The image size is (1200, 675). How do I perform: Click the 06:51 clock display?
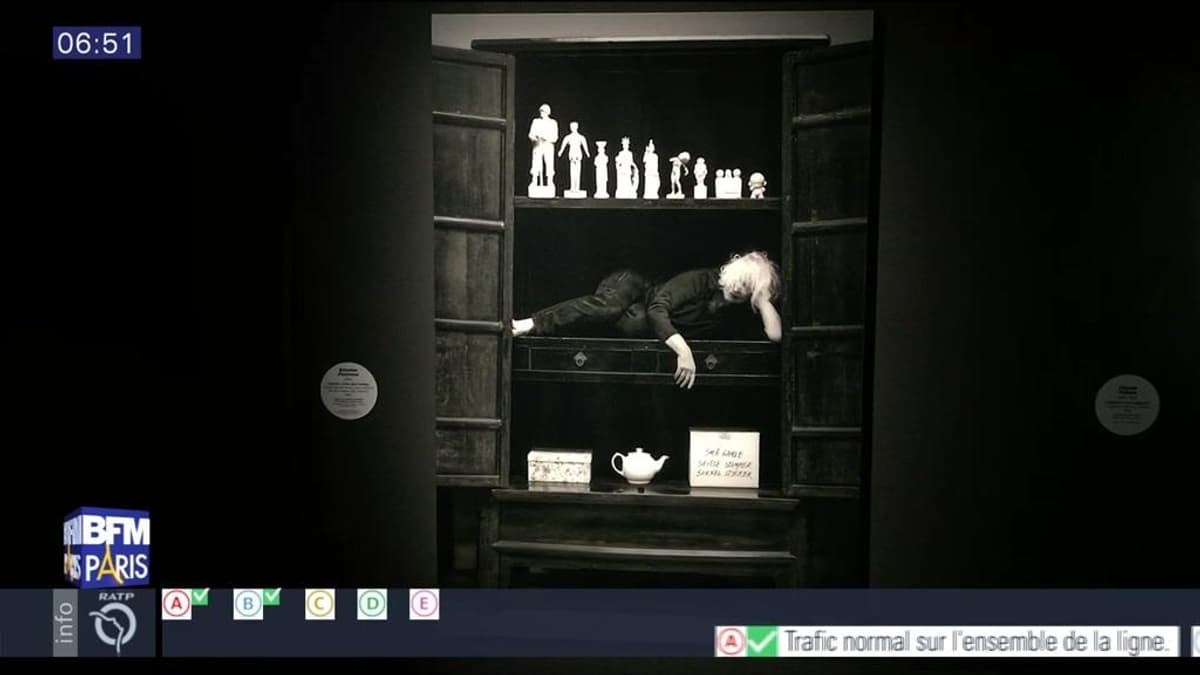click(x=97, y=43)
